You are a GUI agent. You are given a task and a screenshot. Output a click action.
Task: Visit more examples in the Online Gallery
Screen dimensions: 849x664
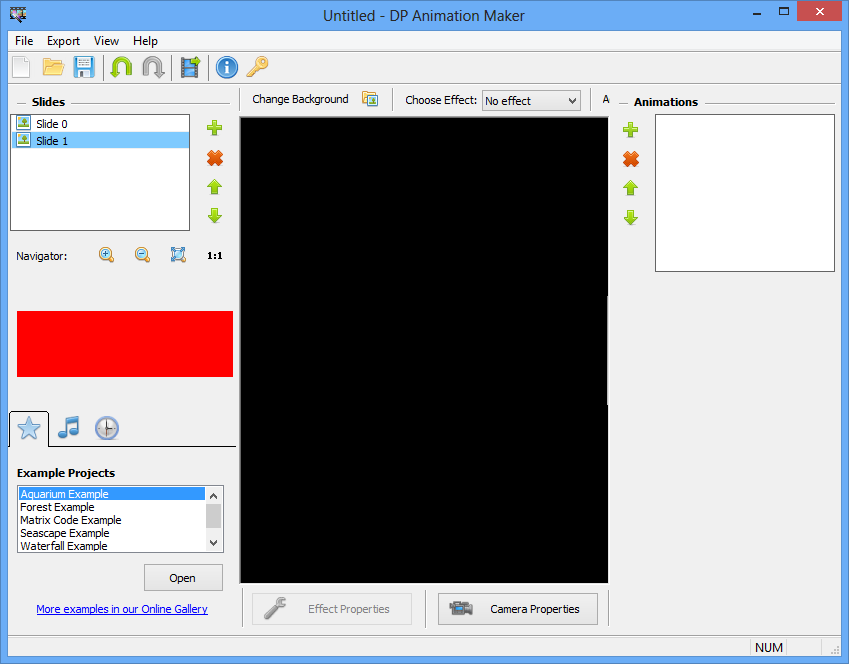pyautogui.click(x=121, y=609)
